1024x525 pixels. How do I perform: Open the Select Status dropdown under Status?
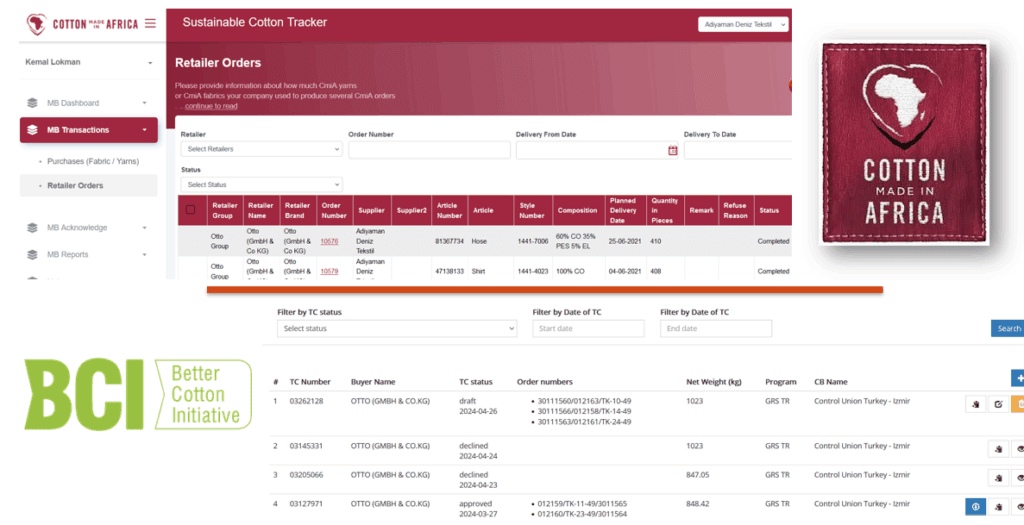point(262,185)
